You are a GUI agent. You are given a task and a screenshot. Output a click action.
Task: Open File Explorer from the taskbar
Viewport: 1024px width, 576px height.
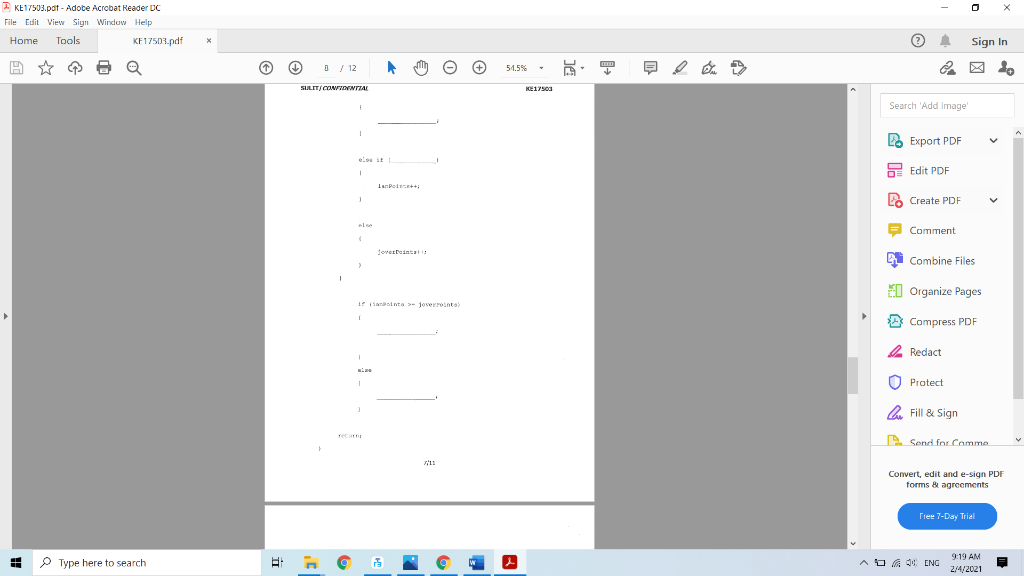pos(311,562)
